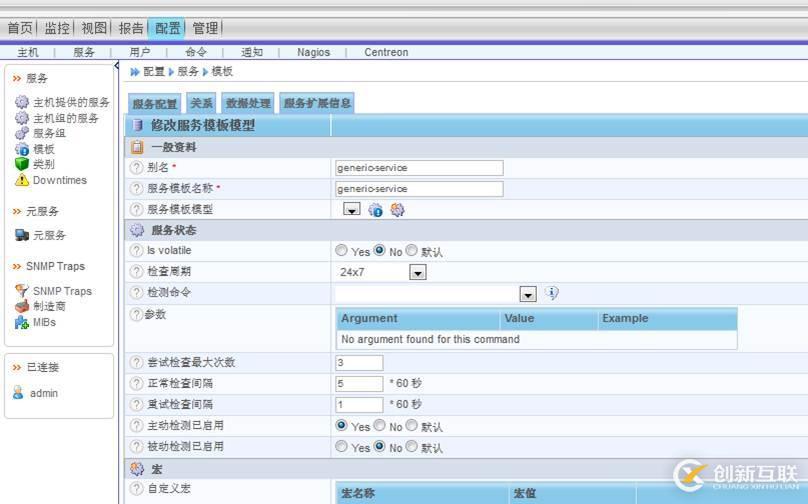This screenshot has height=504, width=808.
Task: Click the 尝试检查最大次数 input field
Action: (359, 363)
